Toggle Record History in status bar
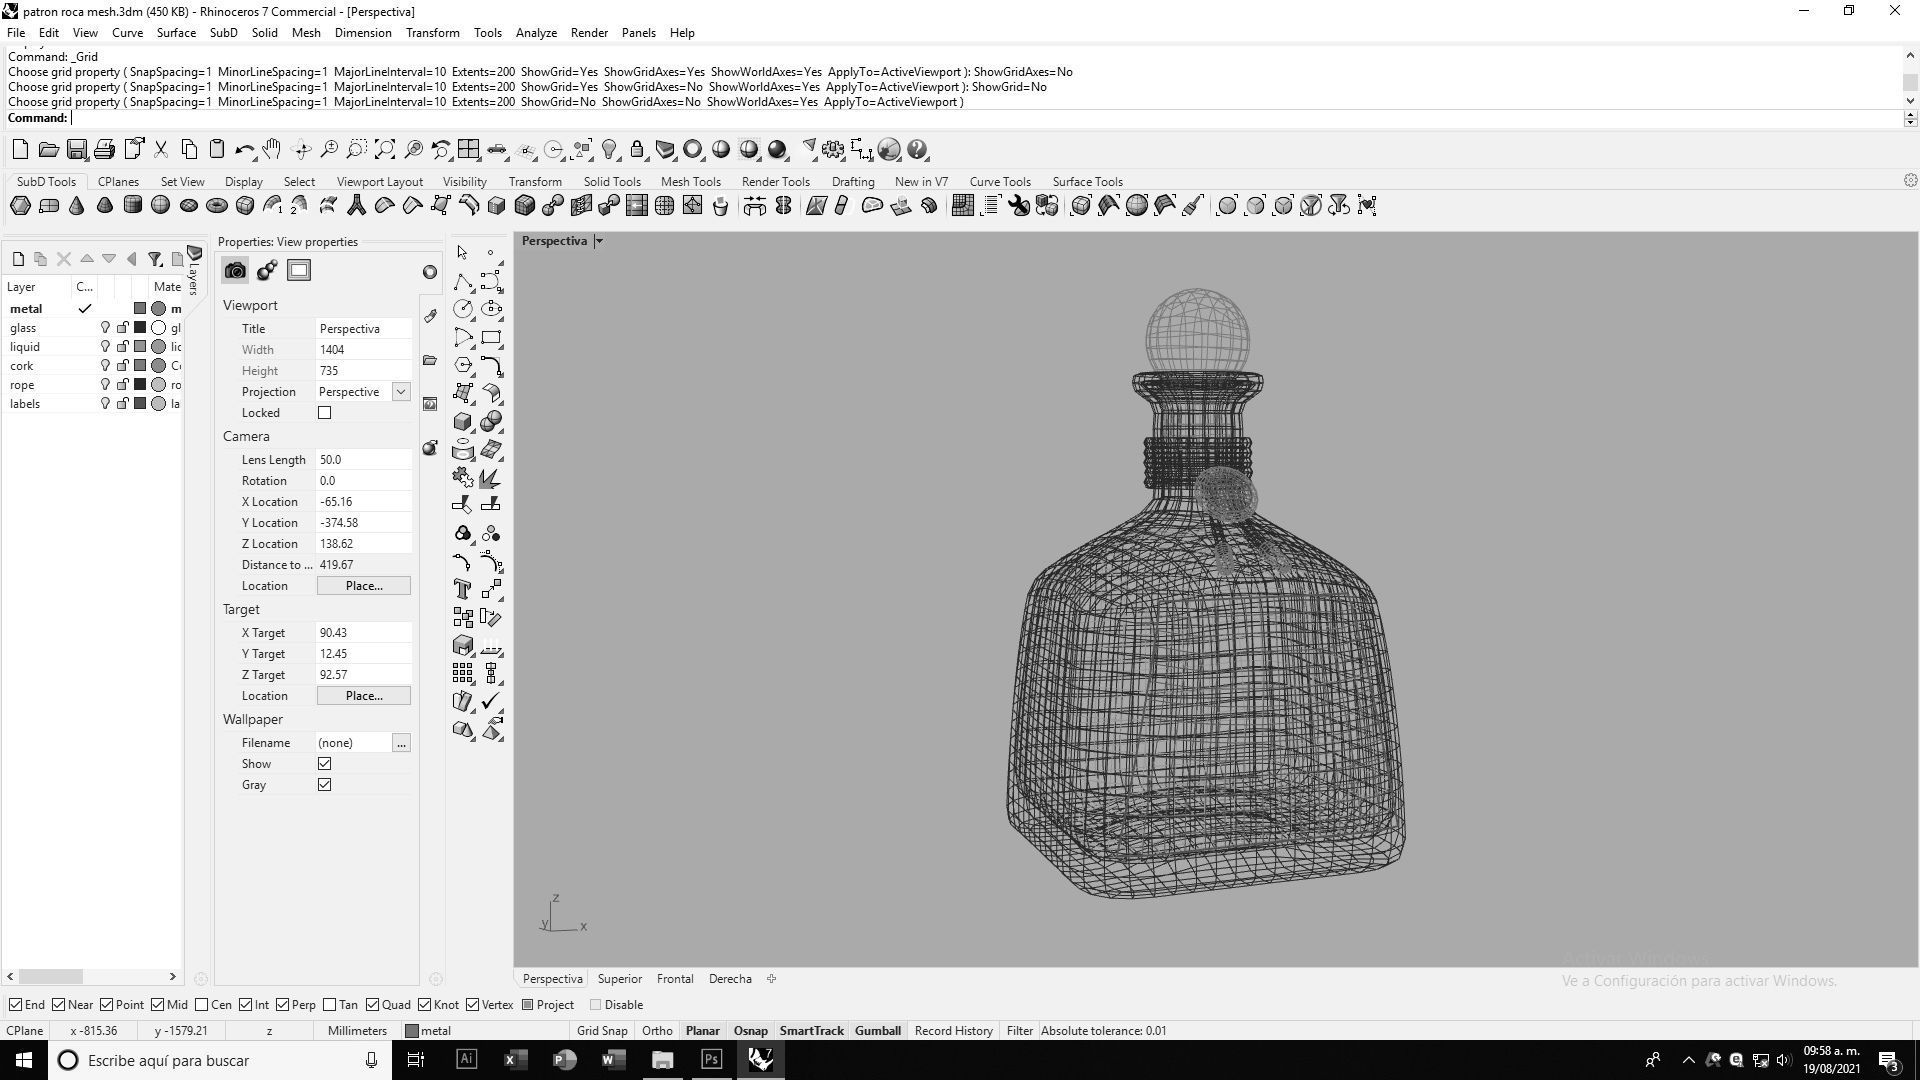Image resolution: width=1920 pixels, height=1080 pixels. tap(953, 1031)
